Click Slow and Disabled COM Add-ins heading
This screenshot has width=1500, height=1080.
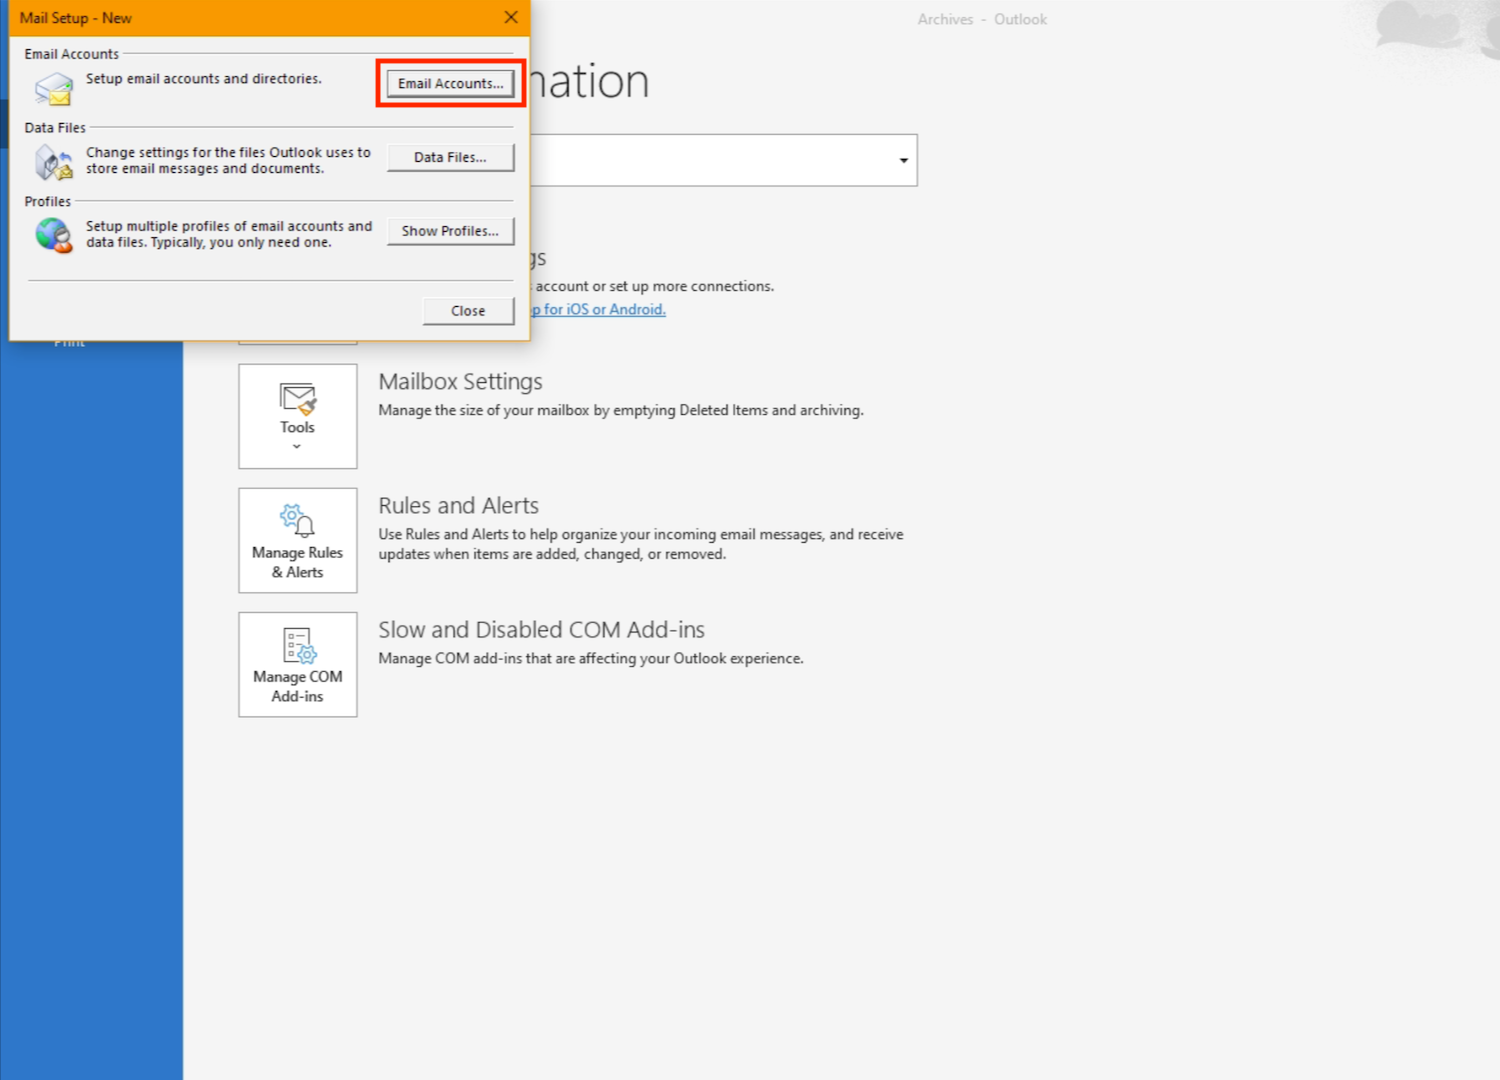click(541, 630)
